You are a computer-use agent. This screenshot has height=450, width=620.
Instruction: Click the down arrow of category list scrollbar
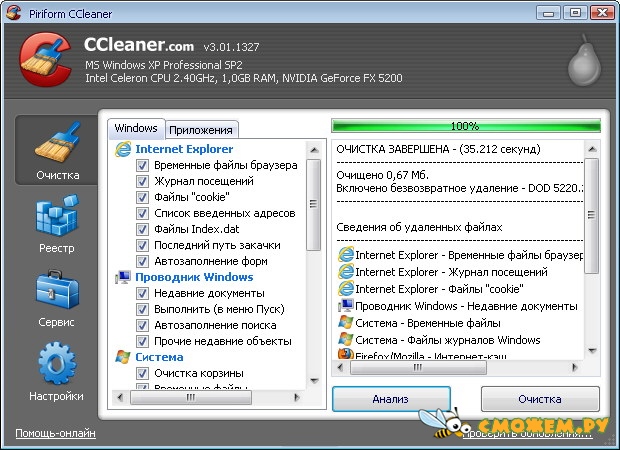pos(314,381)
